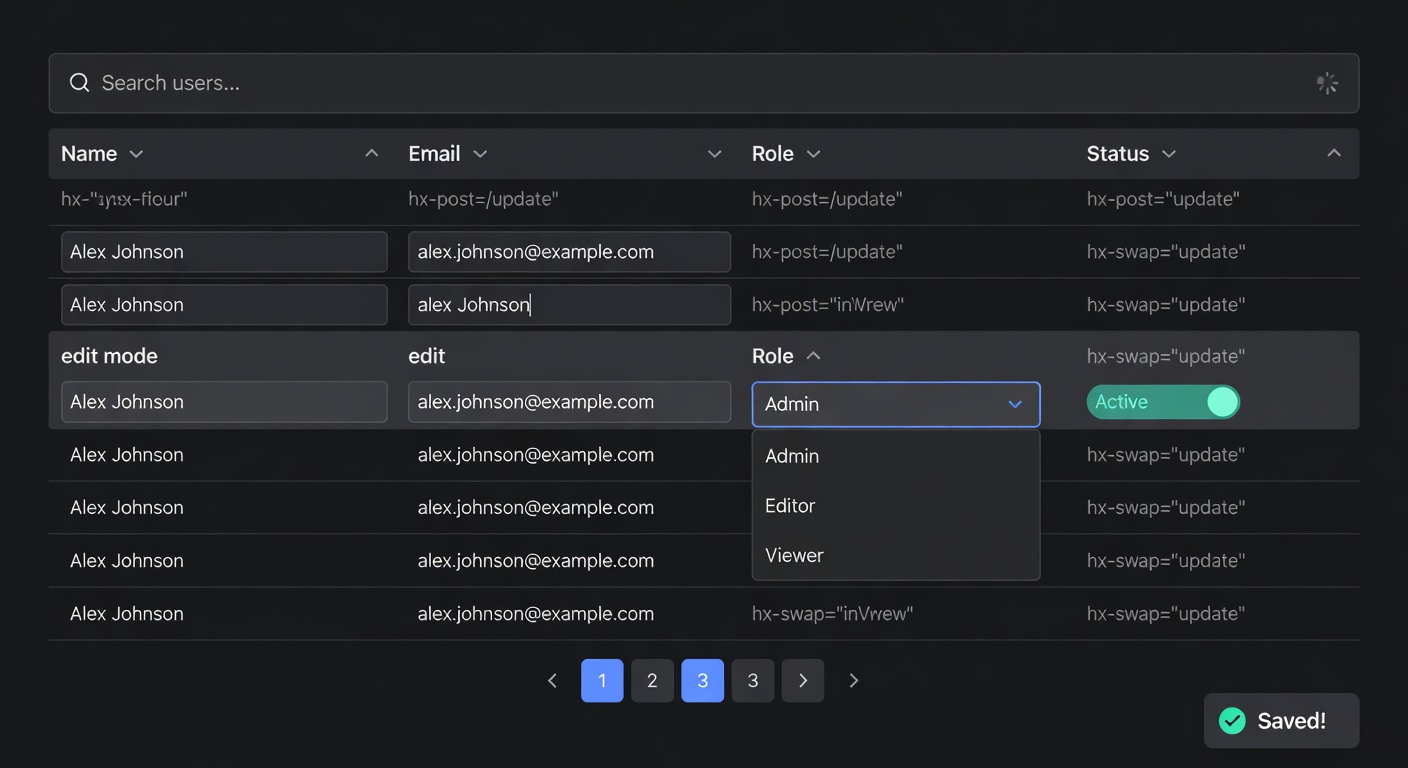The height and width of the screenshot is (768, 1408).
Task: Click the email cell in the 'hx-swap="inVrew"' row
Action: coord(536,614)
